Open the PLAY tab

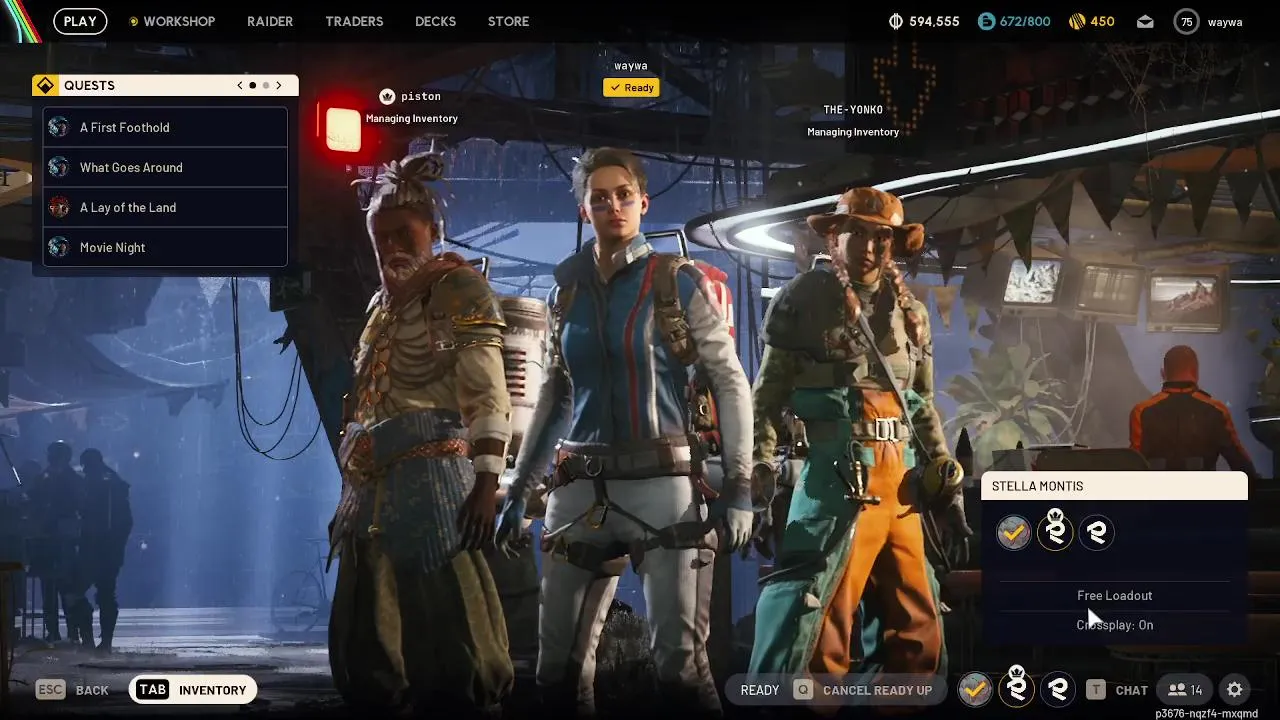click(80, 21)
